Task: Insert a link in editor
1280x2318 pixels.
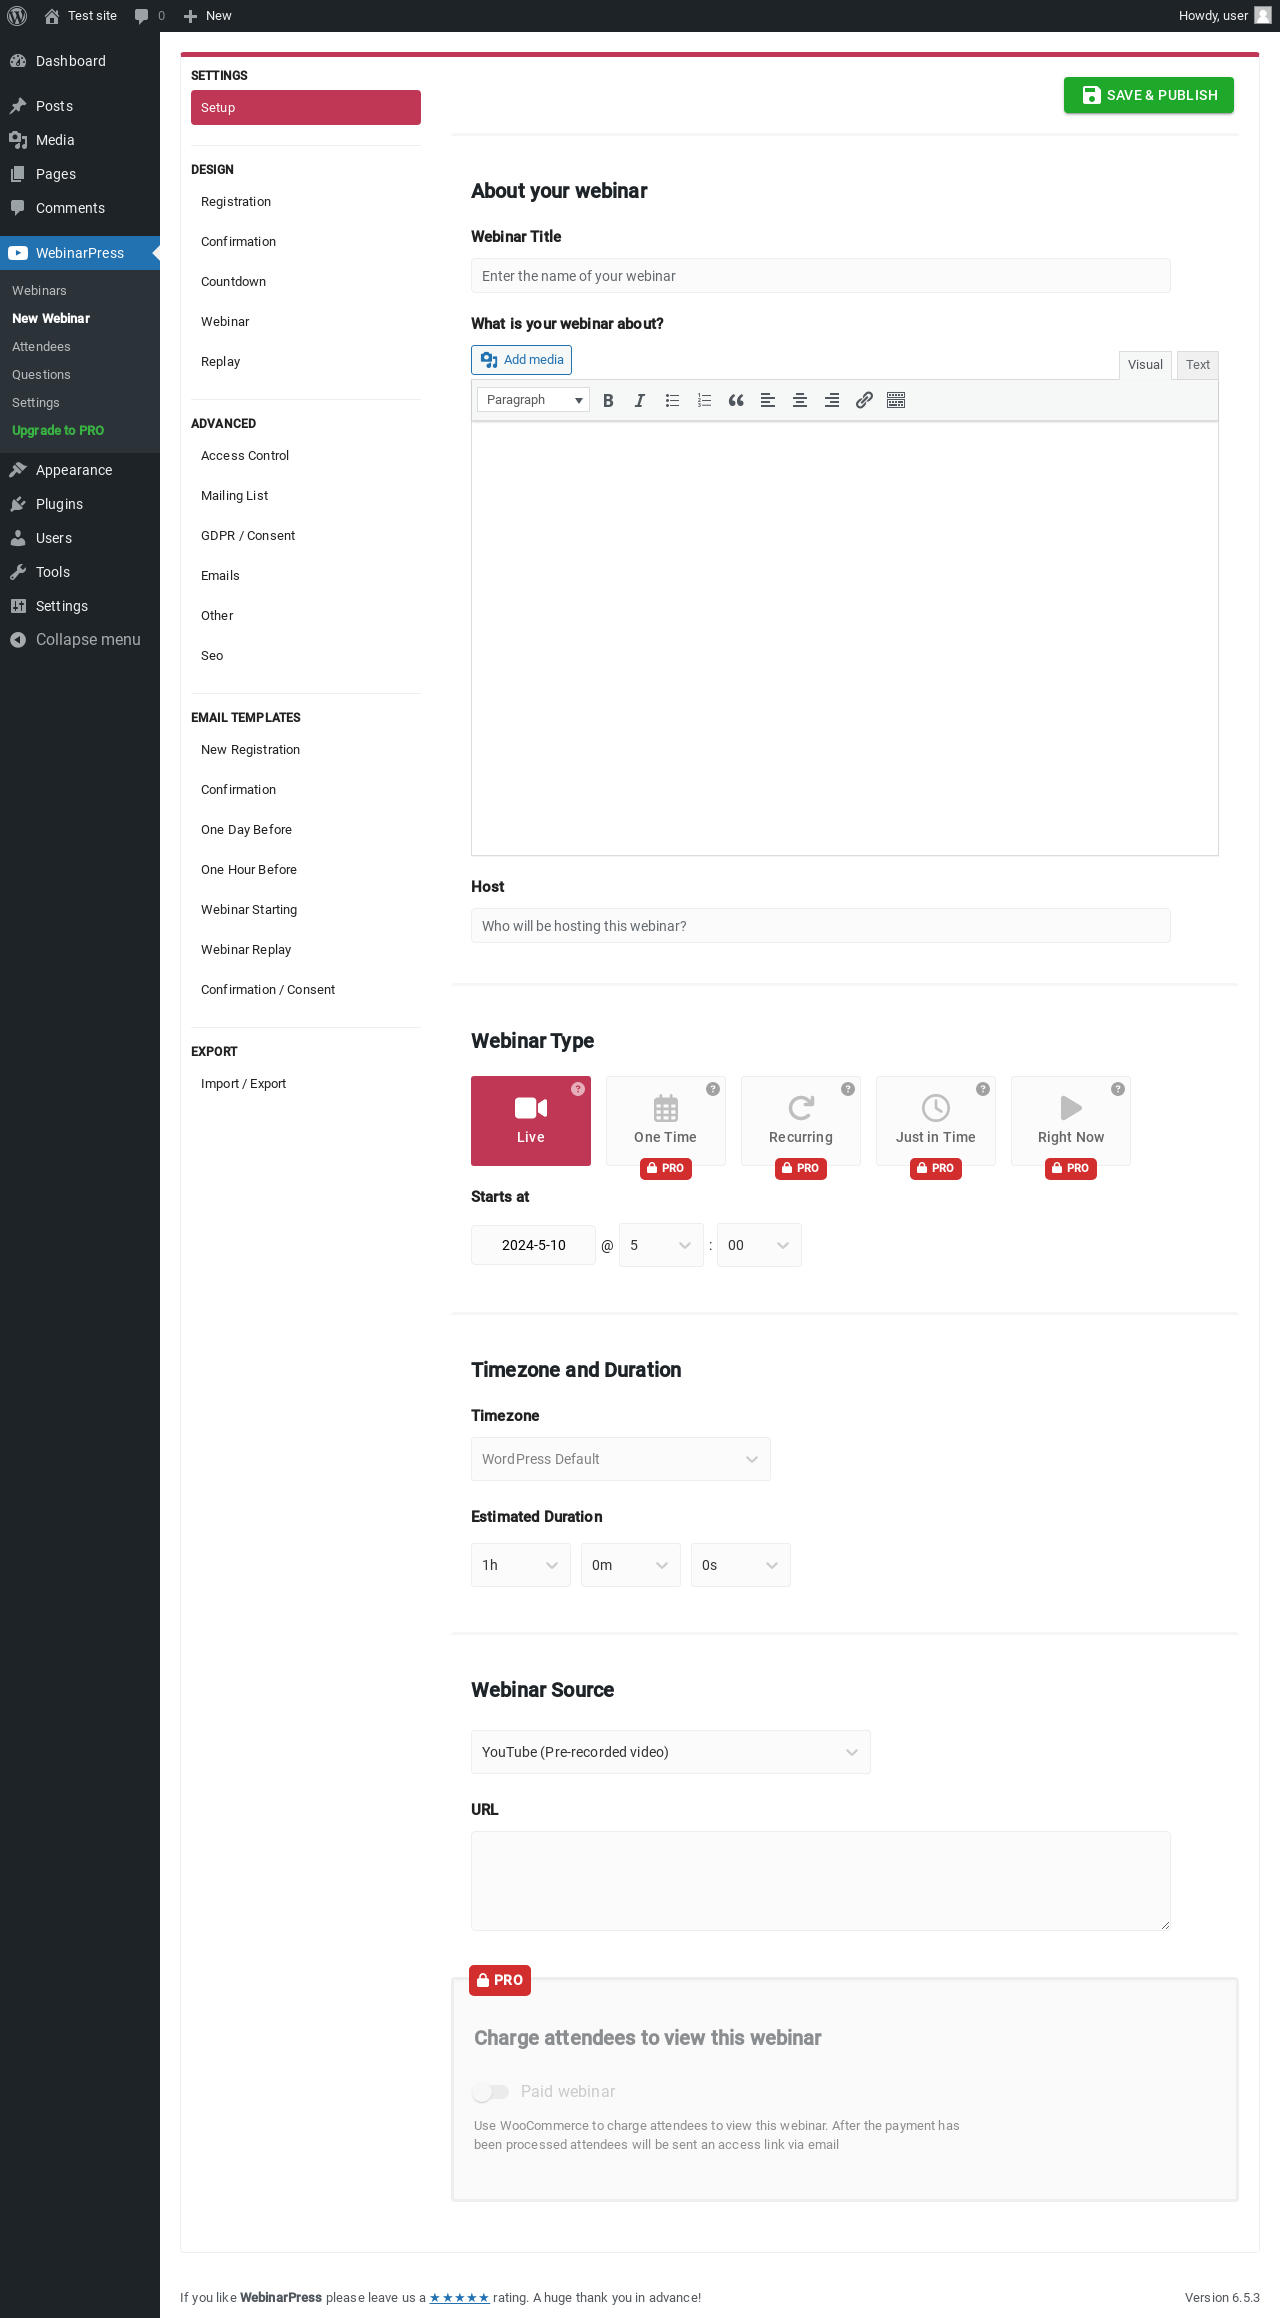Action: 864,400
